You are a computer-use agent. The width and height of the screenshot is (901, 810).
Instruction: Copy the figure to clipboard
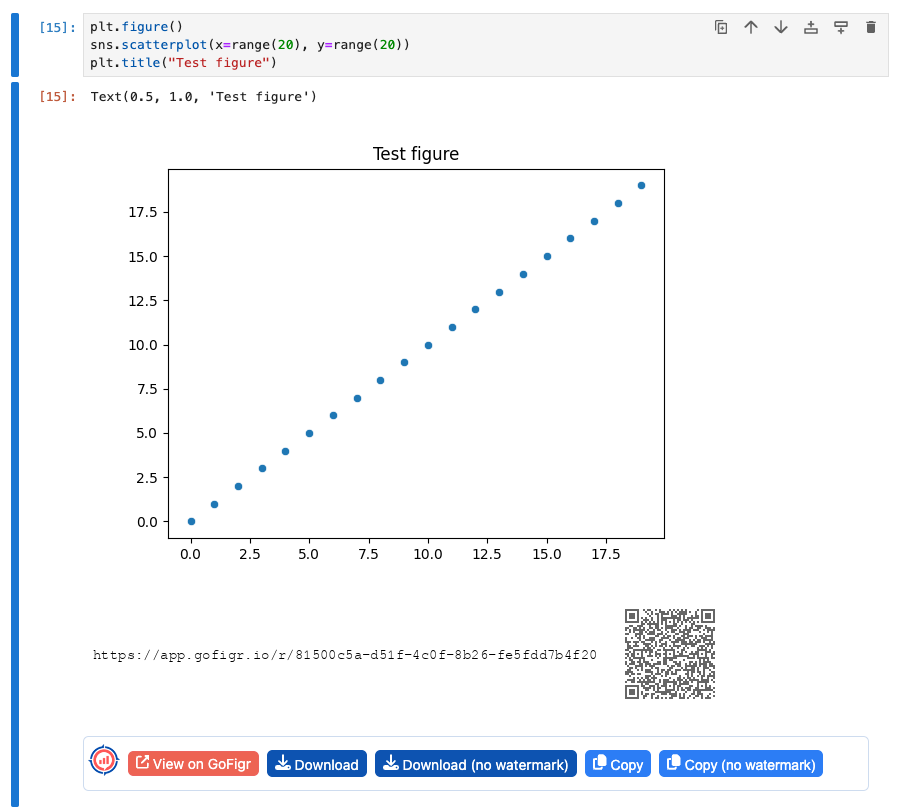coord(617,763)
